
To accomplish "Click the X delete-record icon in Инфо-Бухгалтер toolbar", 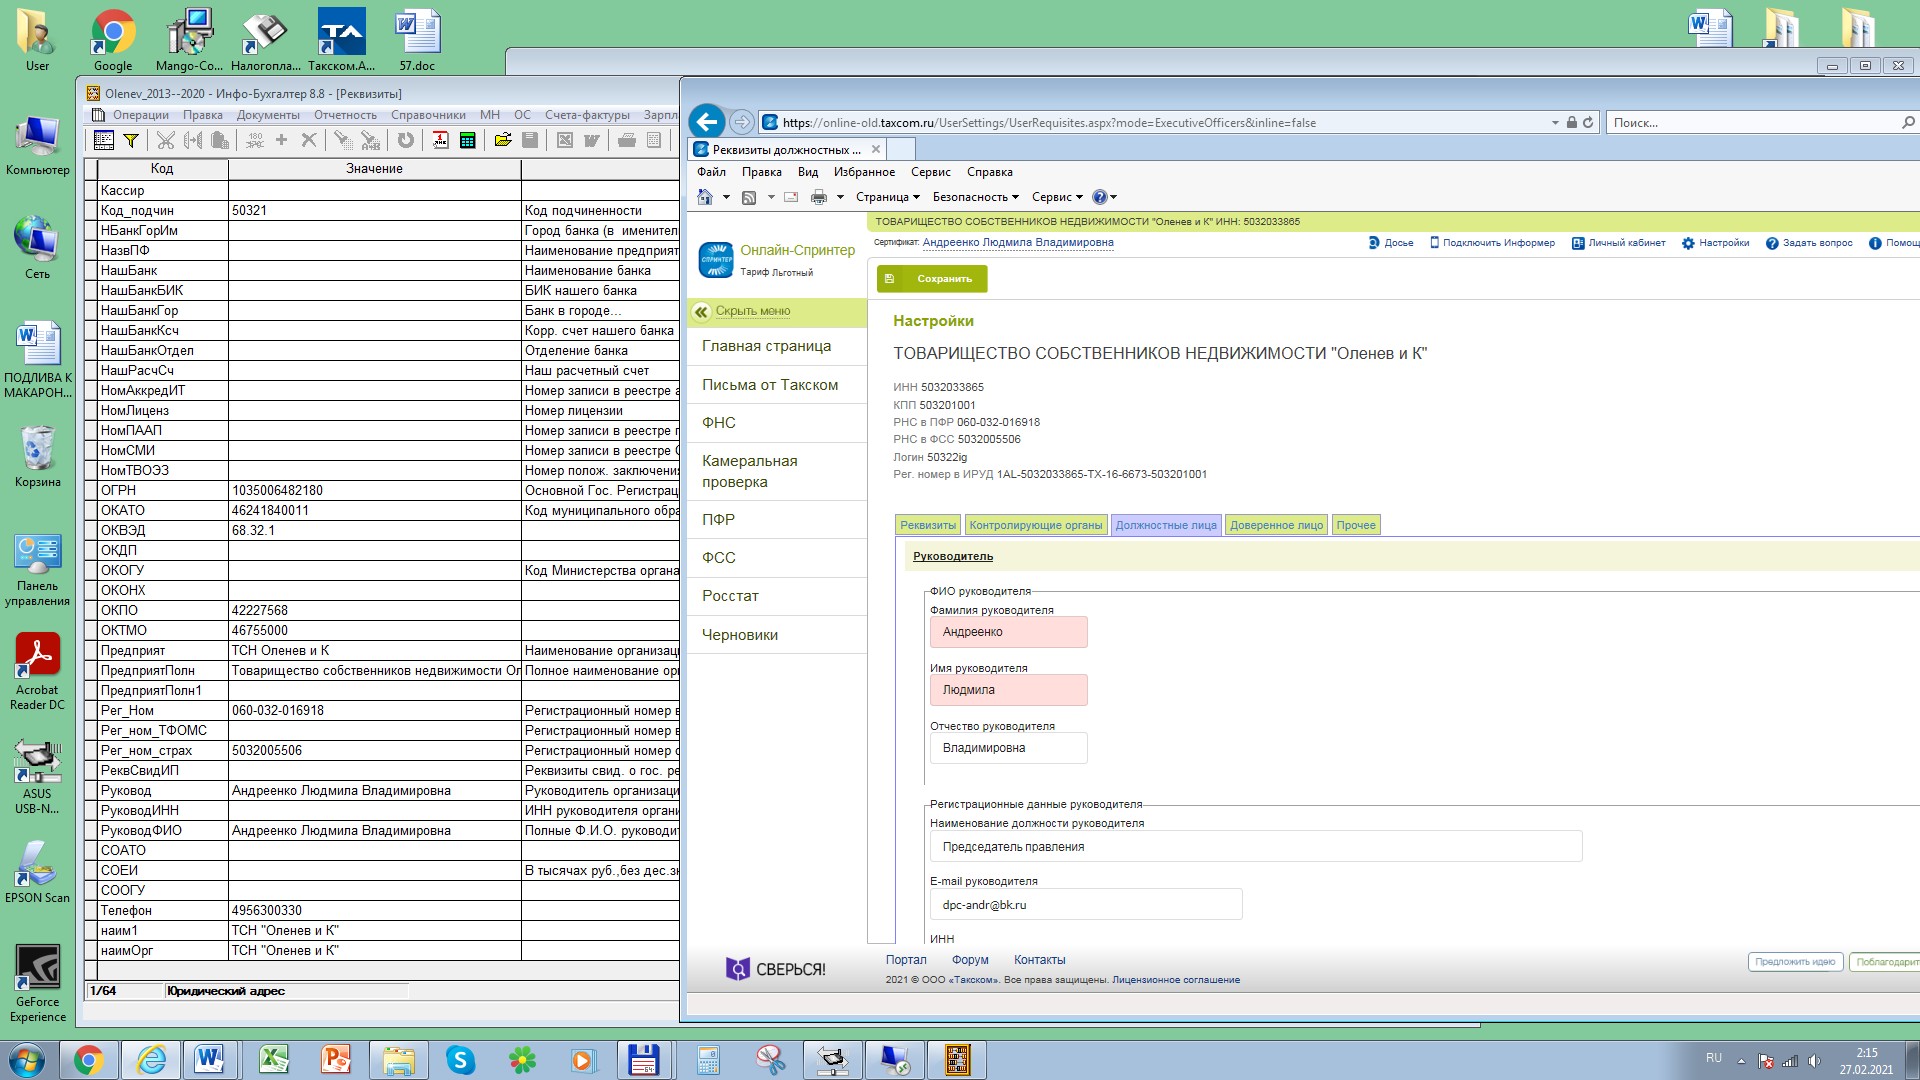I will click(x=309, y=140).
